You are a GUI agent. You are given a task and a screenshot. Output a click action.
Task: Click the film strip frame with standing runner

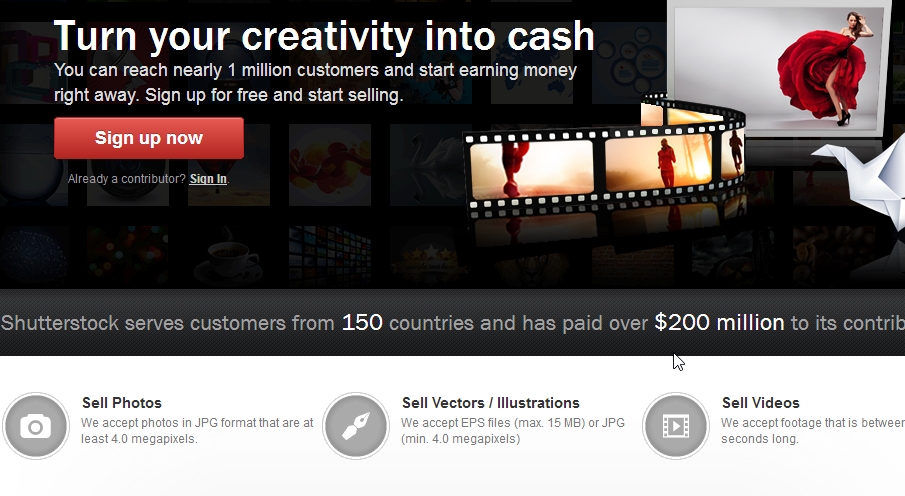(x=659, y=162)
